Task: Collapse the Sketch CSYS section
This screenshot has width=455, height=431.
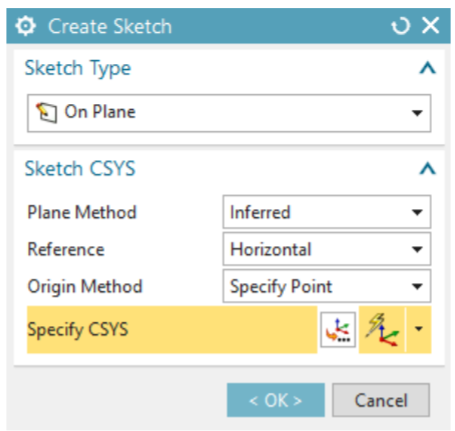Action: [x=428, y=168]
